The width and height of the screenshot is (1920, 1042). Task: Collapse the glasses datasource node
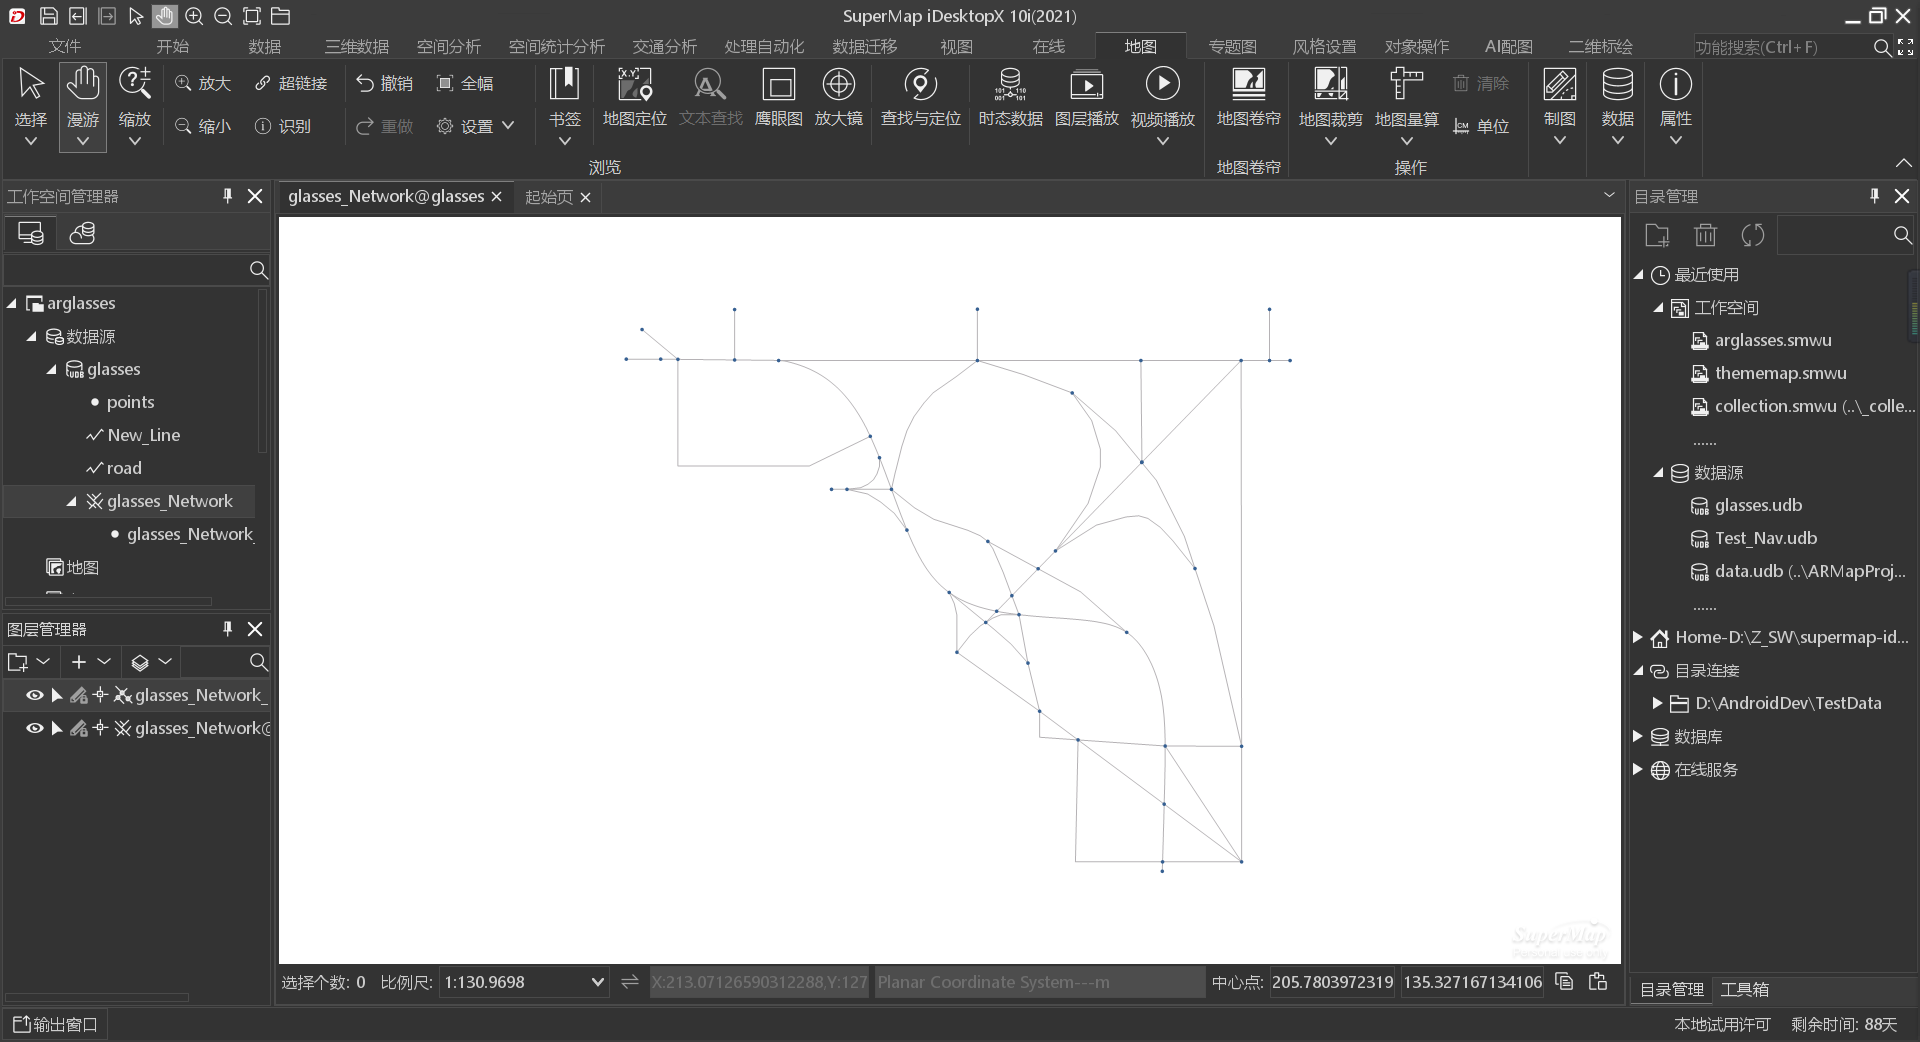(x=52, y=369)
